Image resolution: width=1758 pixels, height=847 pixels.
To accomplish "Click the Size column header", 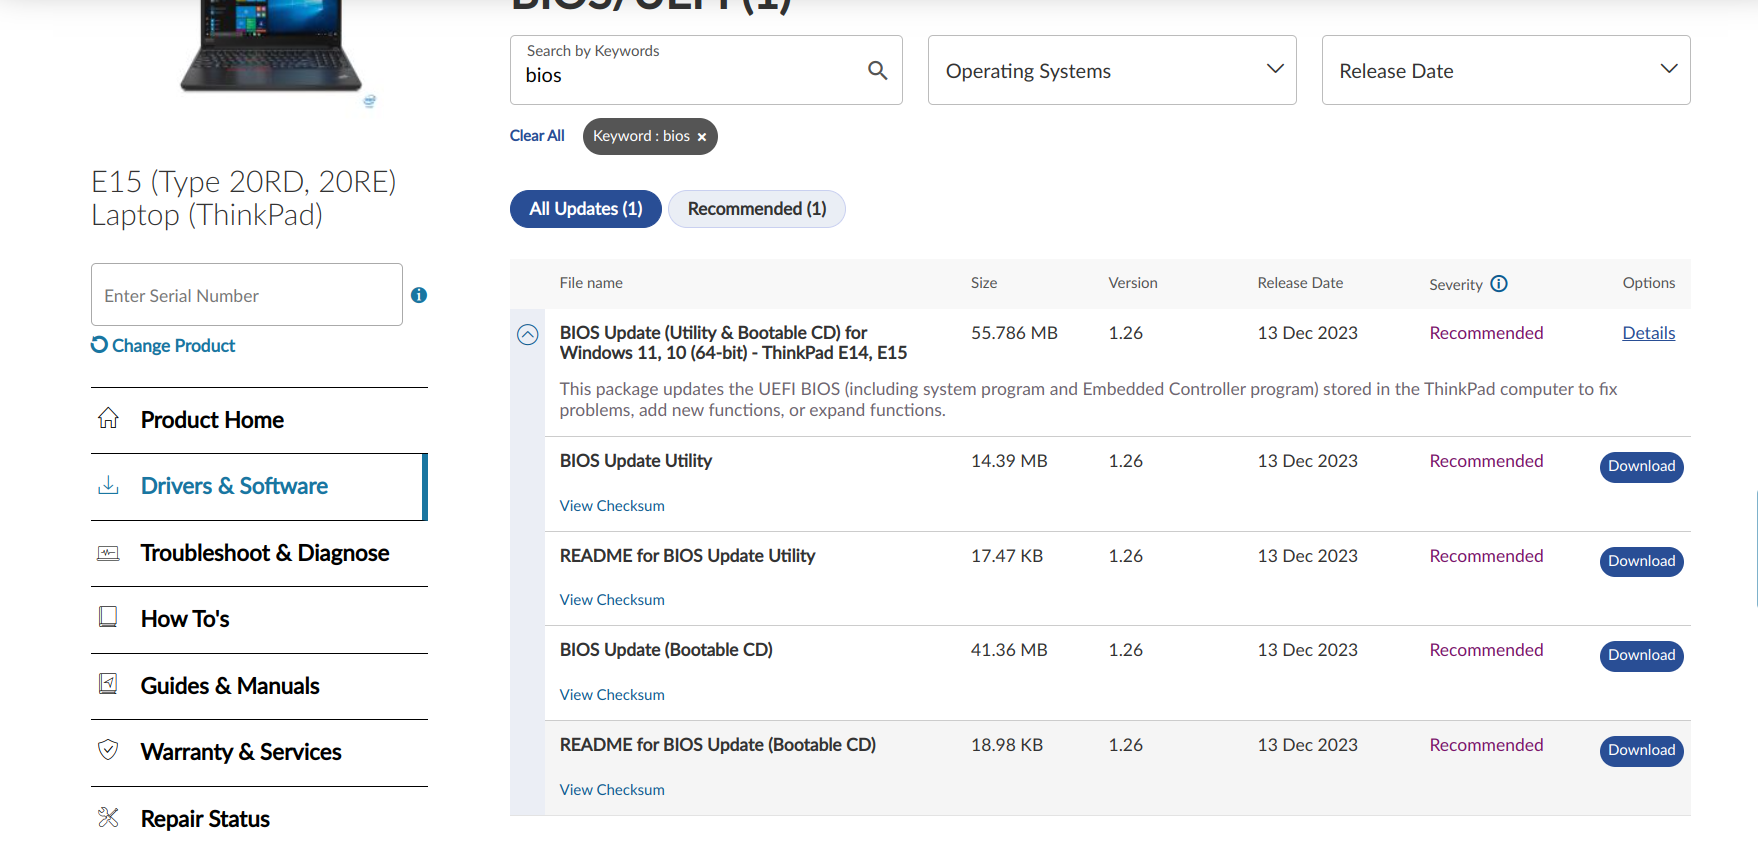I will [x=984, y=283].
